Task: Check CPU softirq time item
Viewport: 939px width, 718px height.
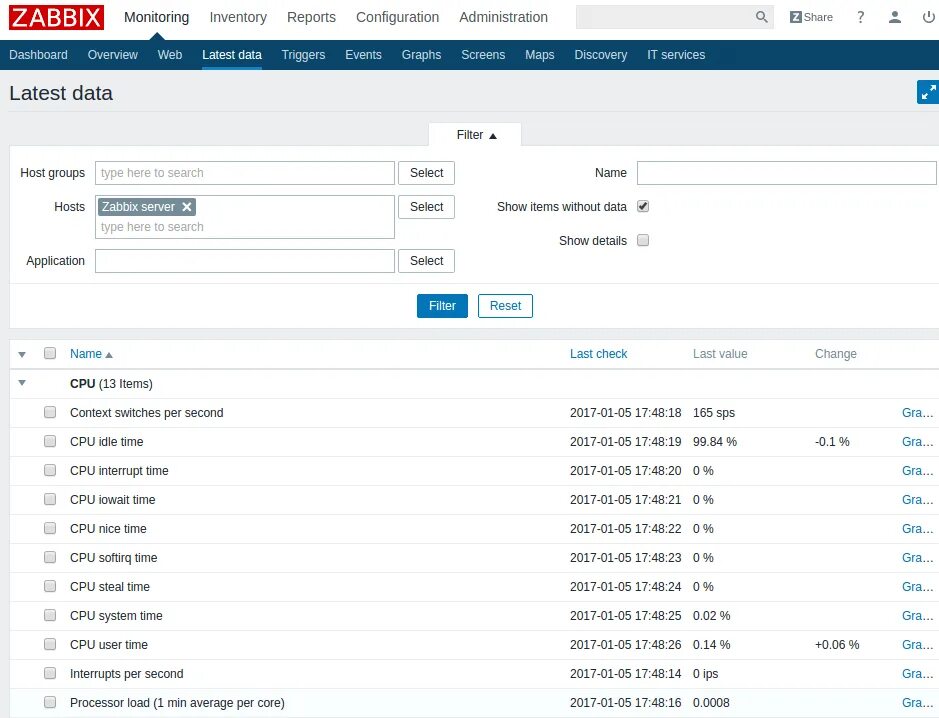Action: pyautogui.click(x=50, y=558)
